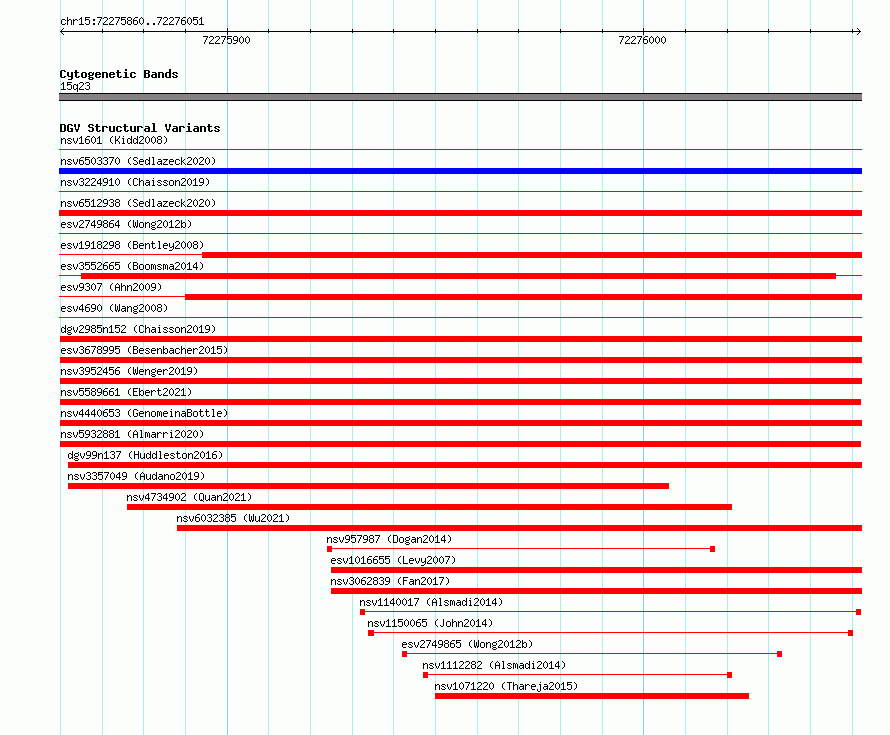The height and width of the screenshot is (735, 890).
Task: Click the red bar under nsv3062839
Action: click(x=597, y=591)
